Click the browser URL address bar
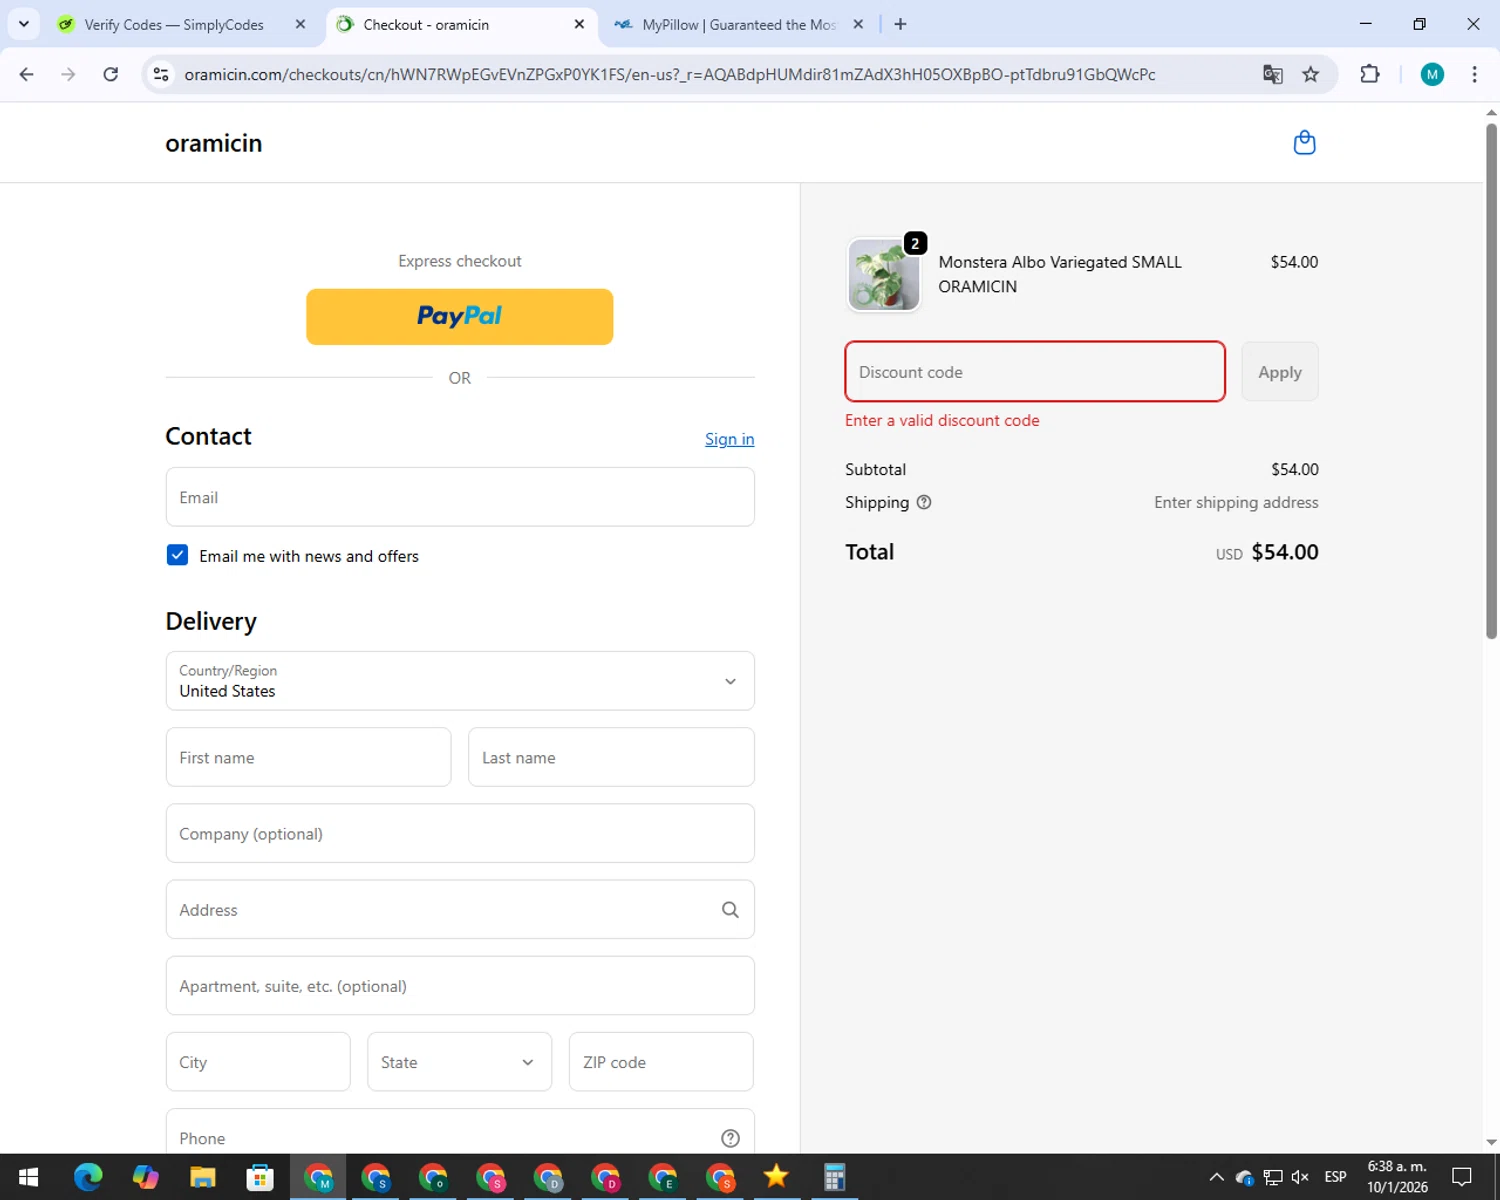 670,74
